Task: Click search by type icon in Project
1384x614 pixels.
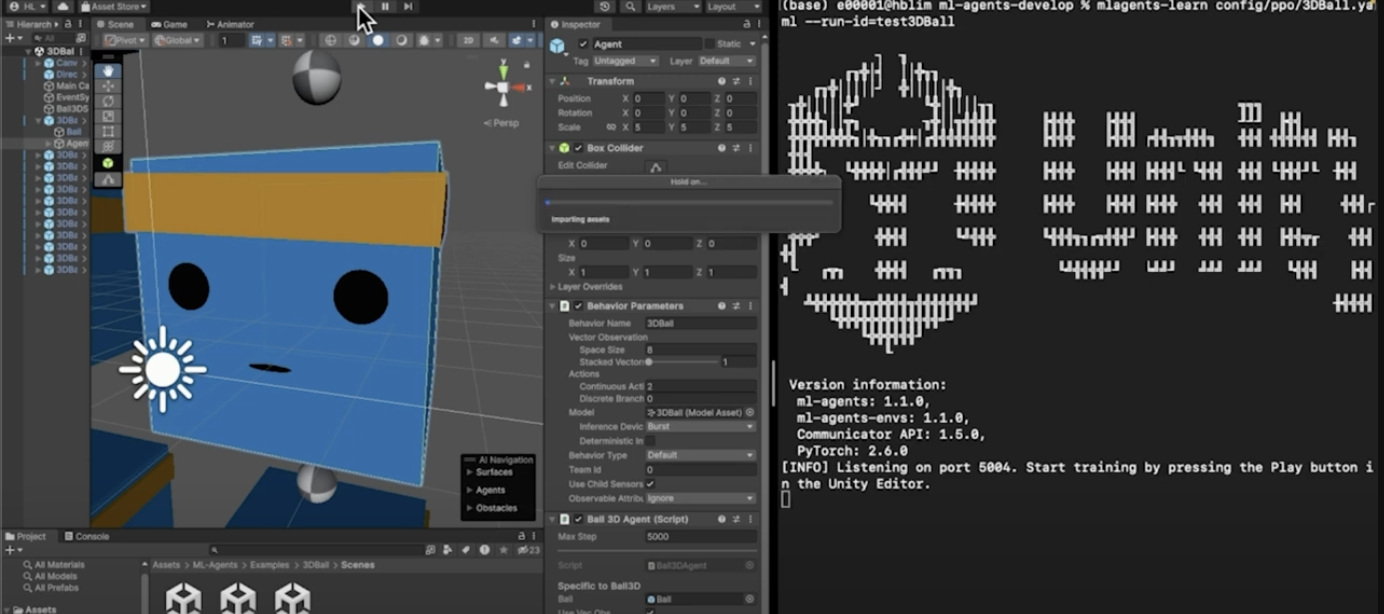Action: click(448, 550)
